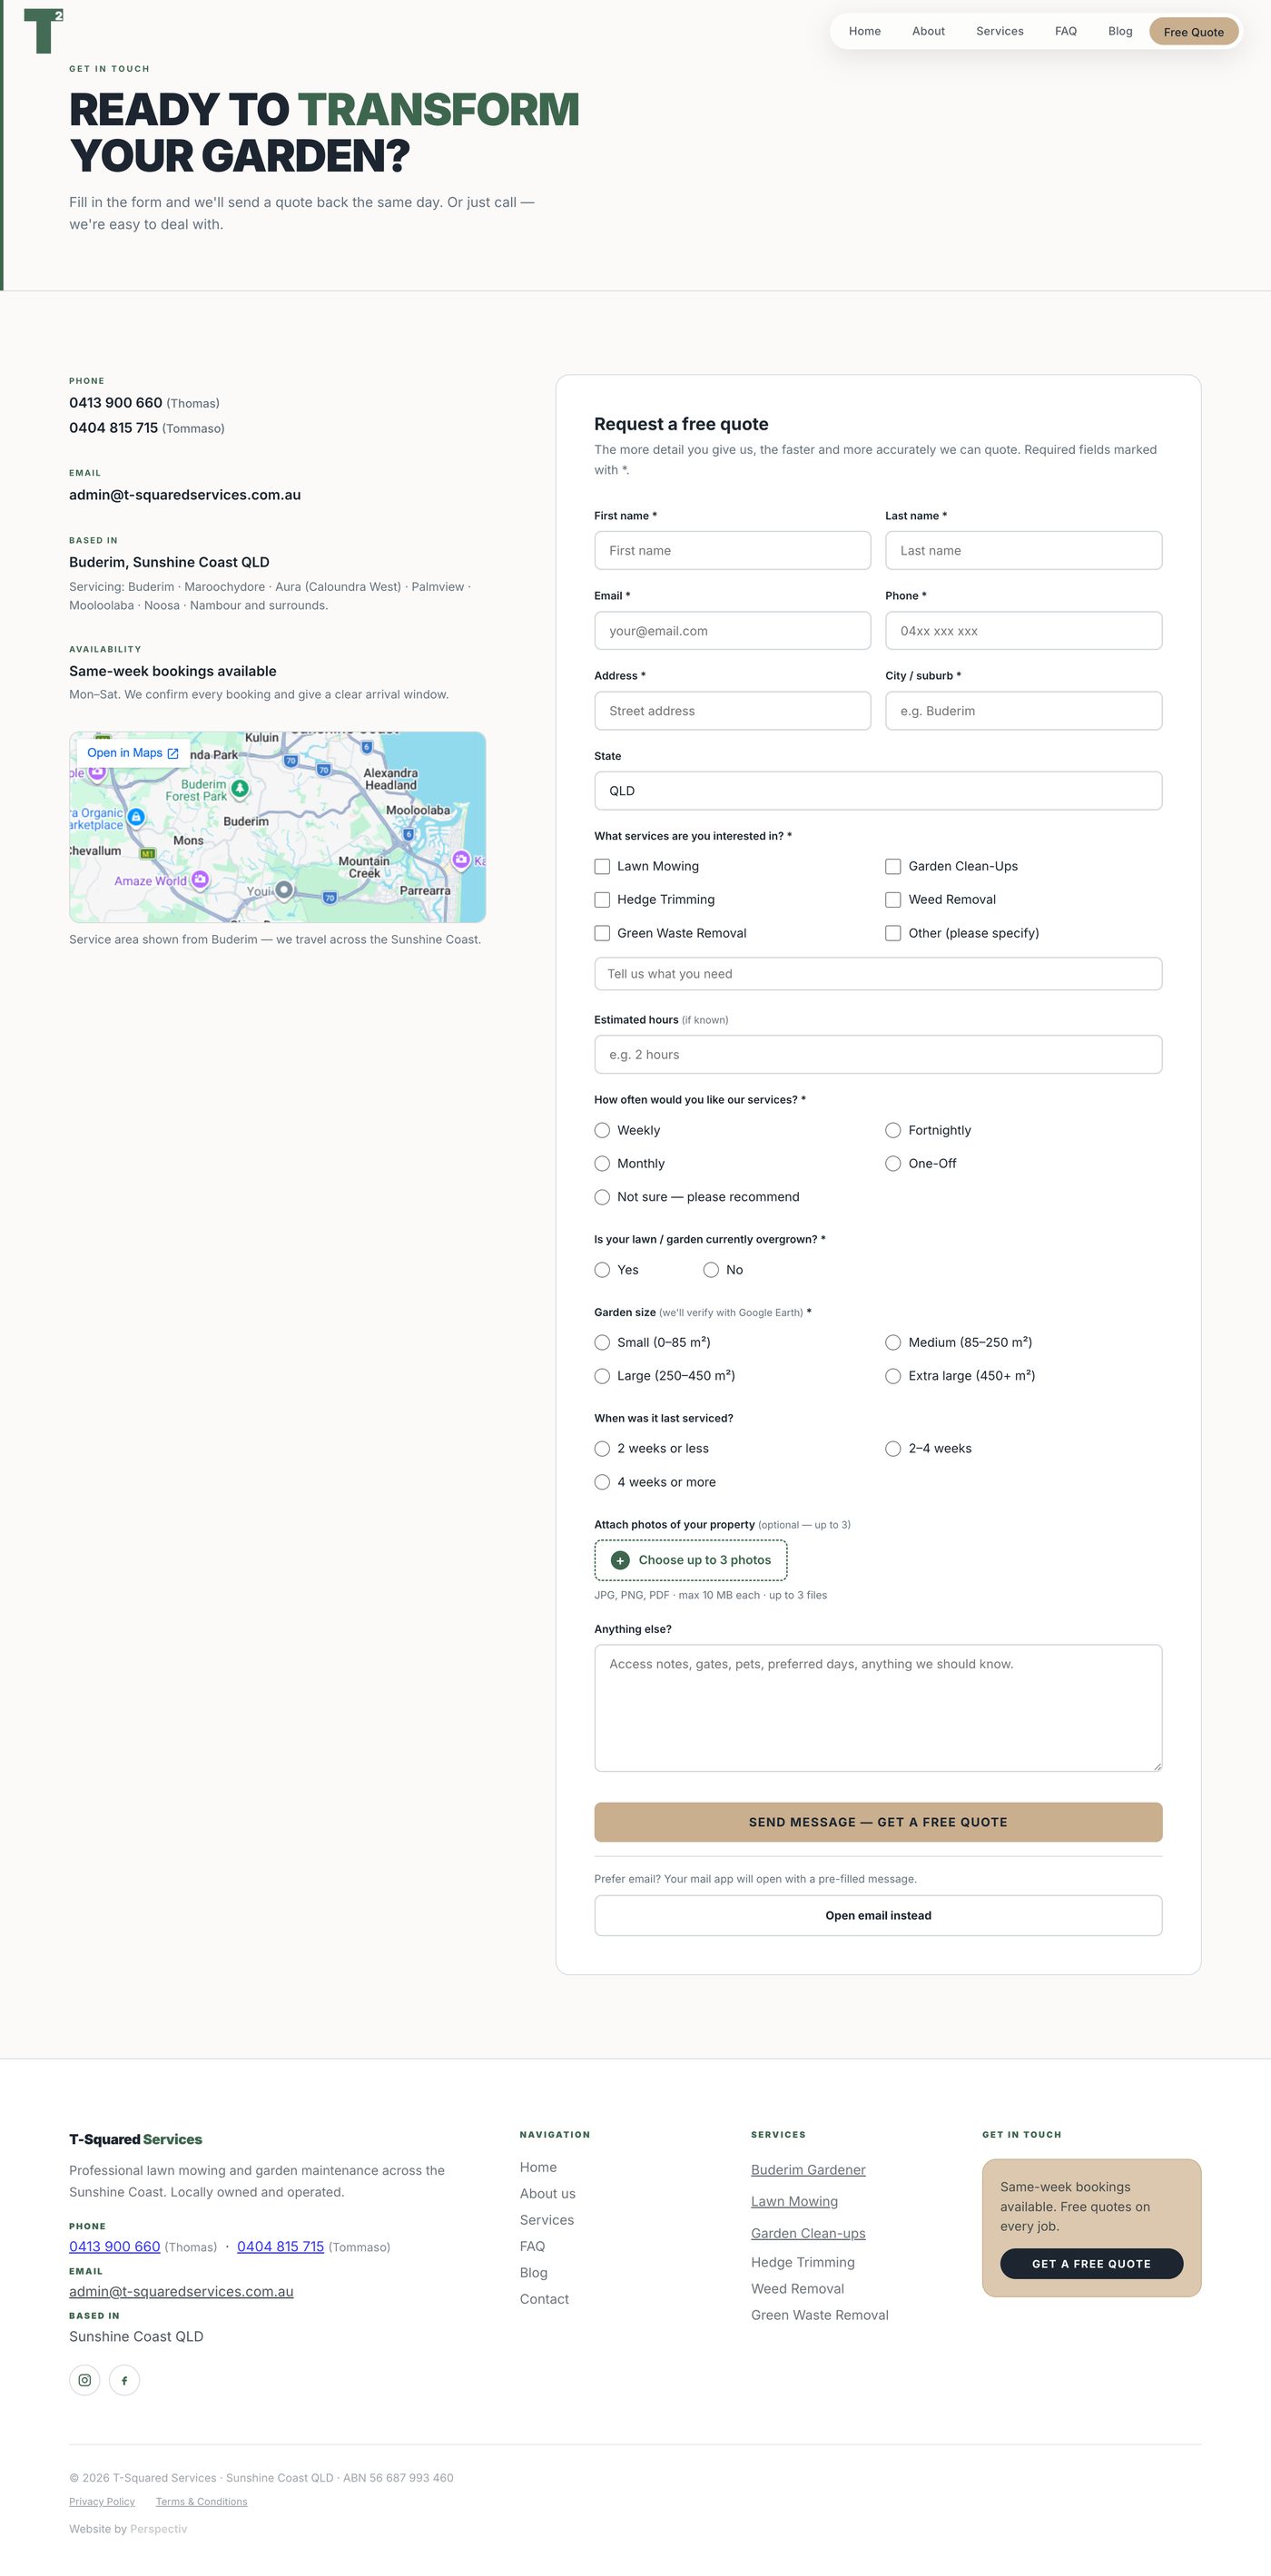The image size is (1271, 2576).
Task: Click the external link icon beside Open in Maps
Action: point(173,753)
